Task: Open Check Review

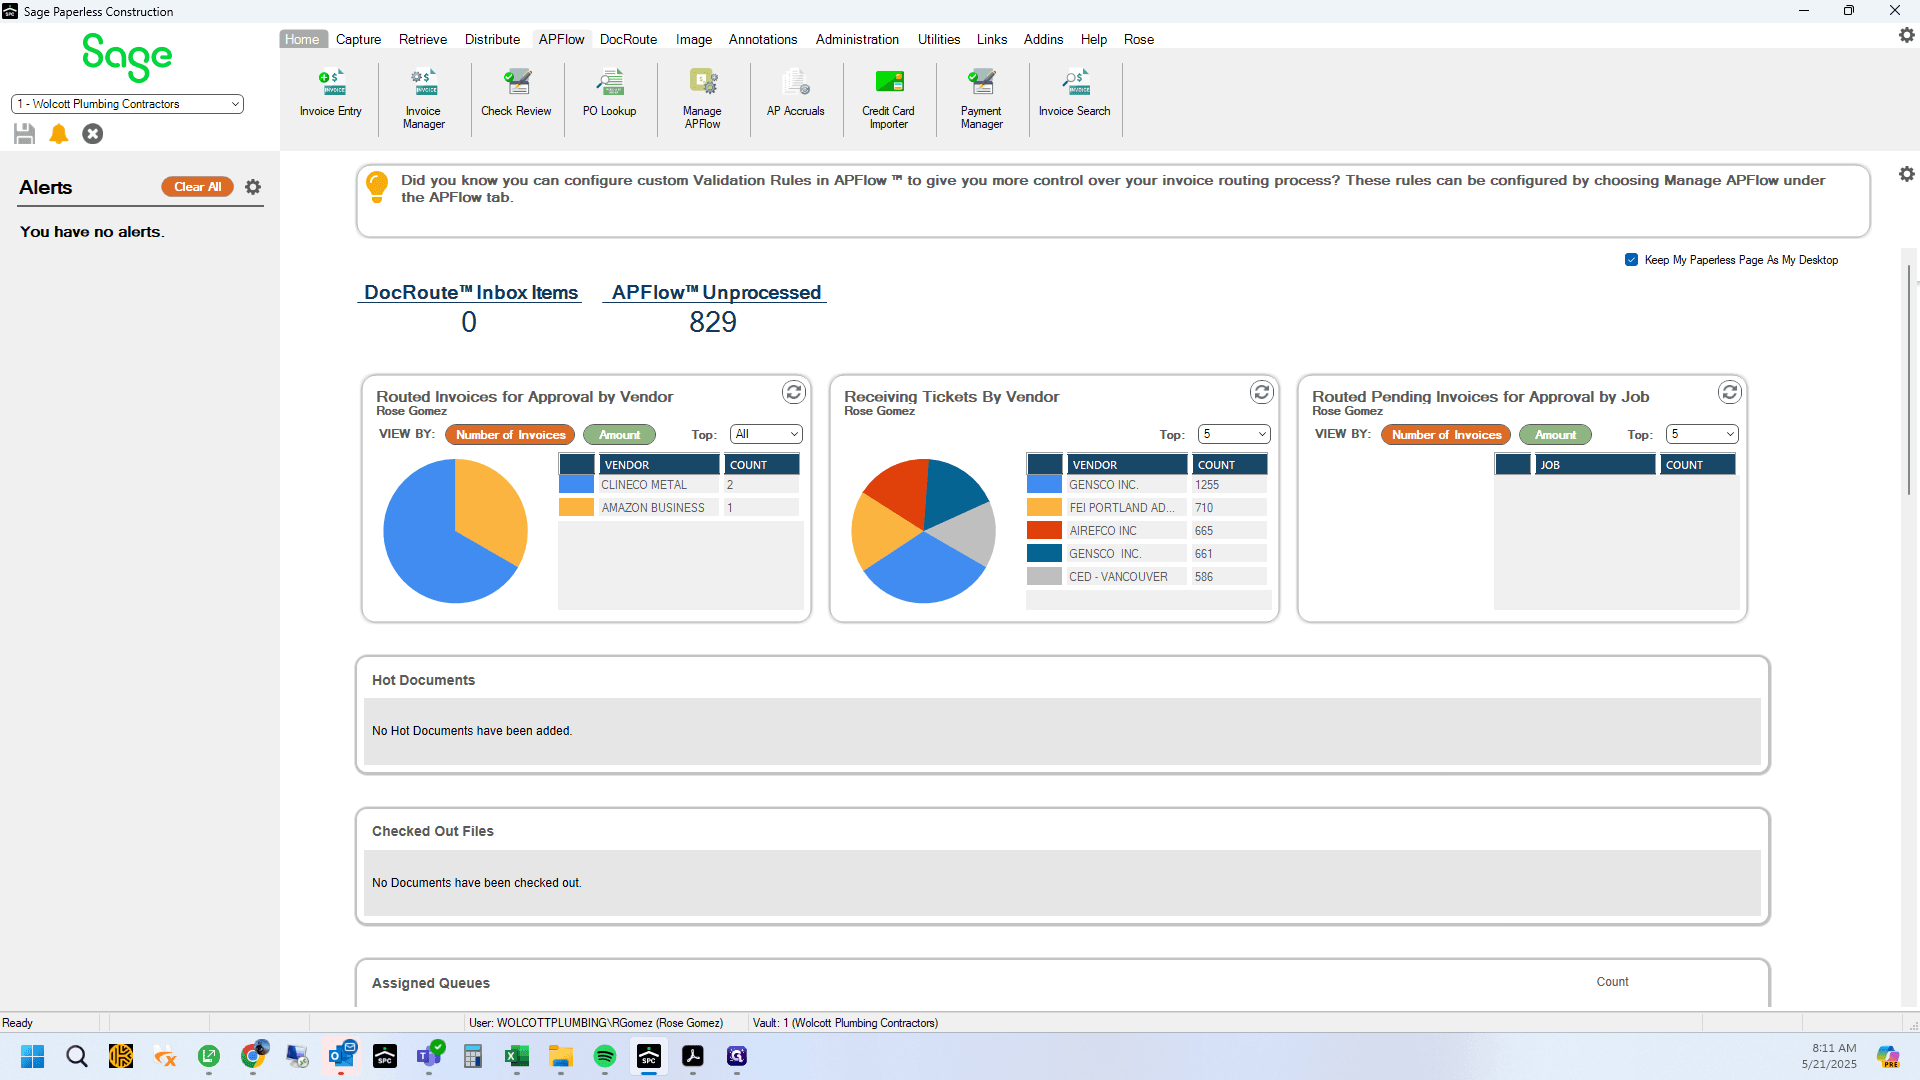Action: point(516,93)
